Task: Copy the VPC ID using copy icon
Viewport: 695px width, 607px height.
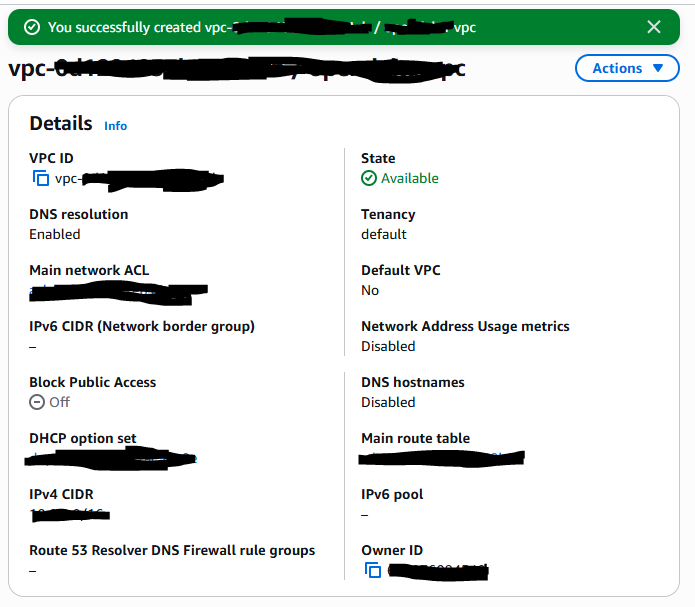Action: pos(41,178)
